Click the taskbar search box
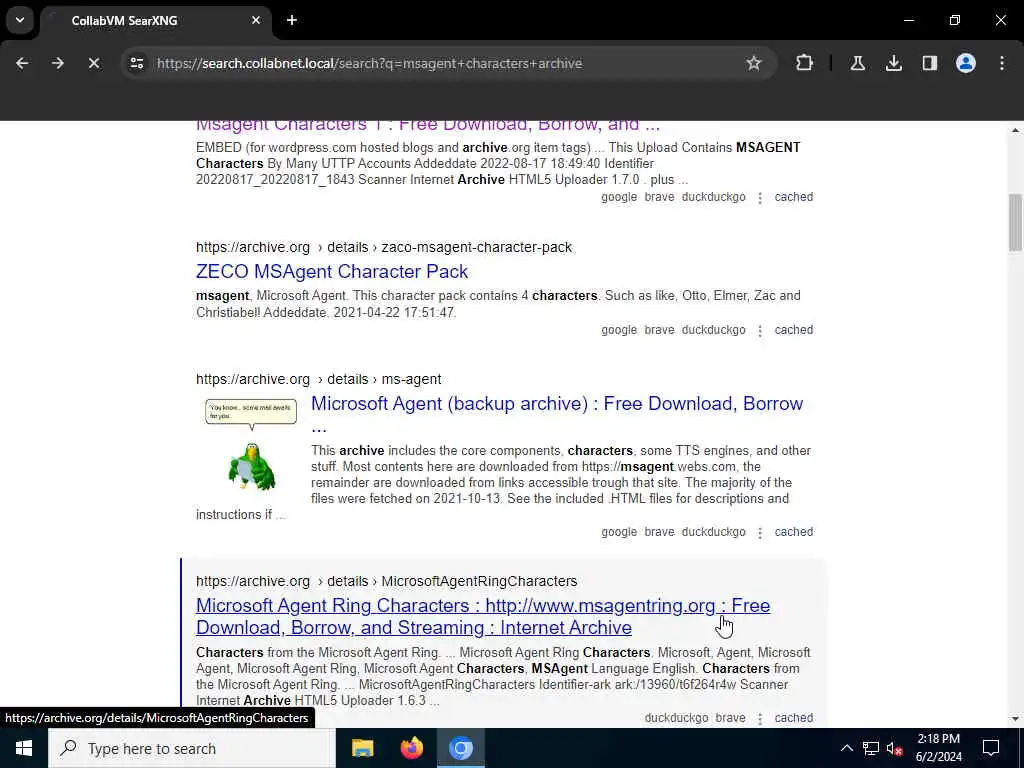 tap(192, 748)
